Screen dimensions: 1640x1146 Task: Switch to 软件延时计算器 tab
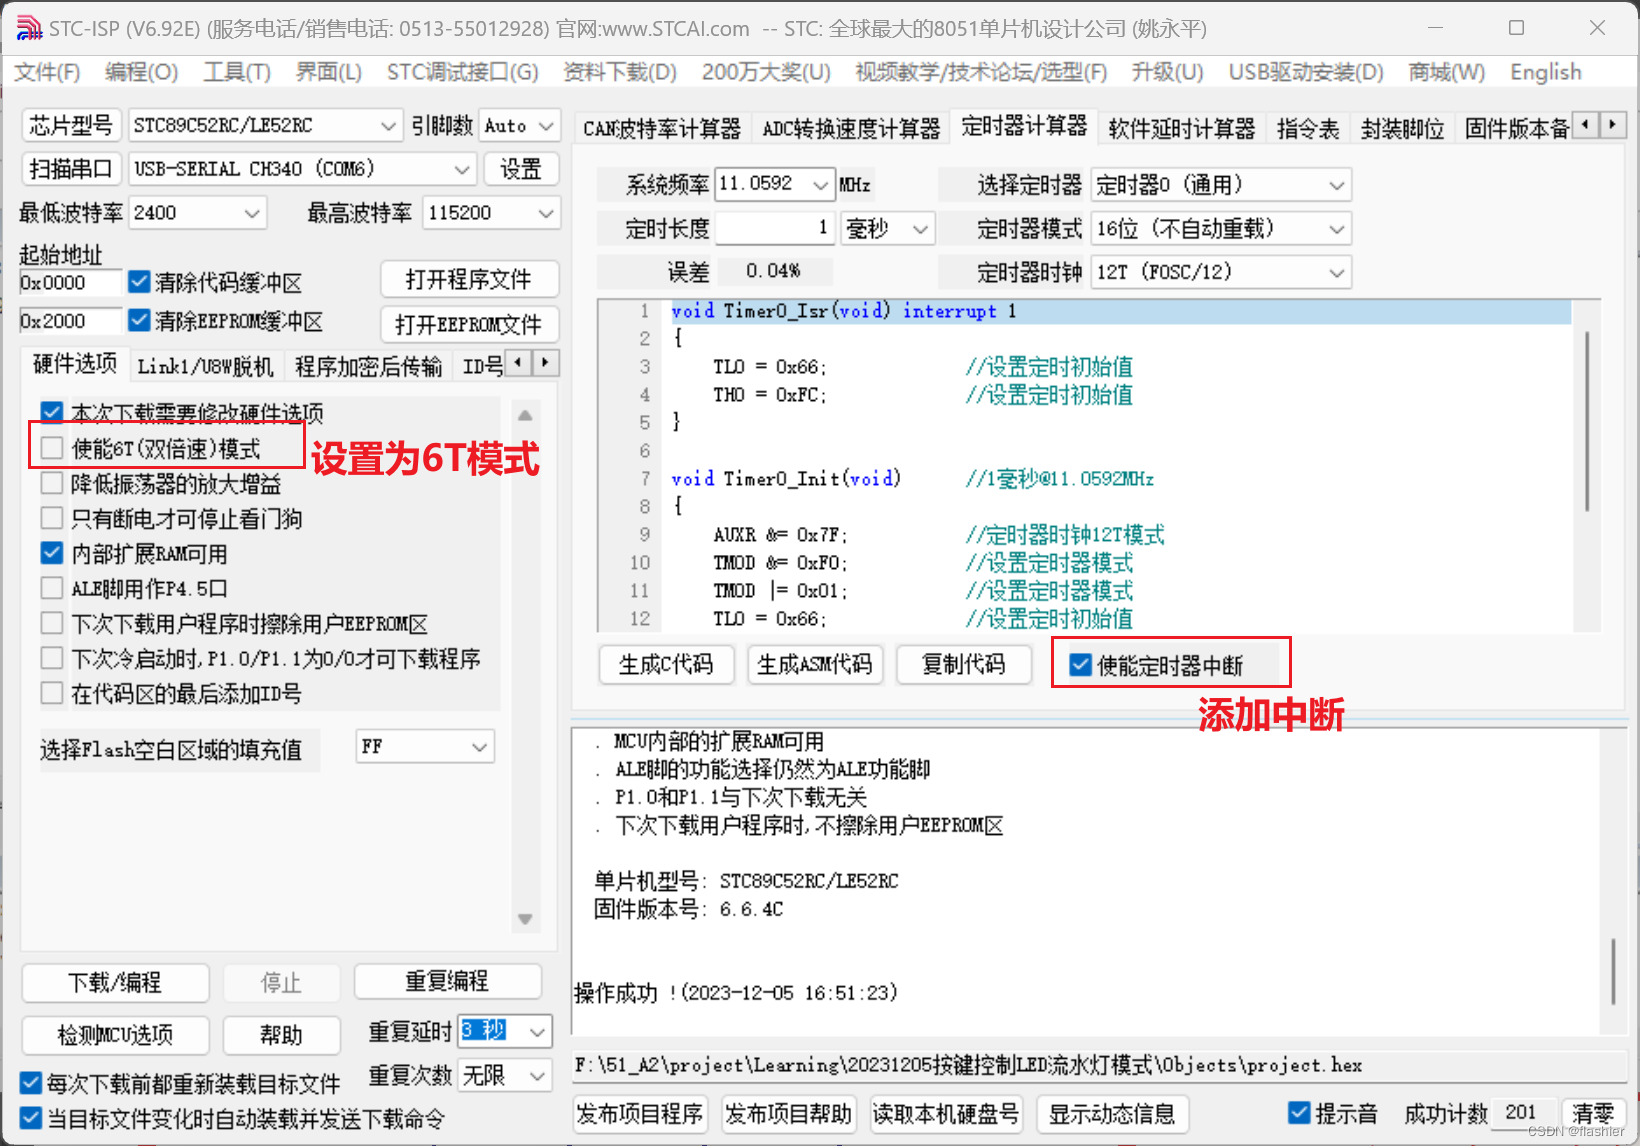1181,129
